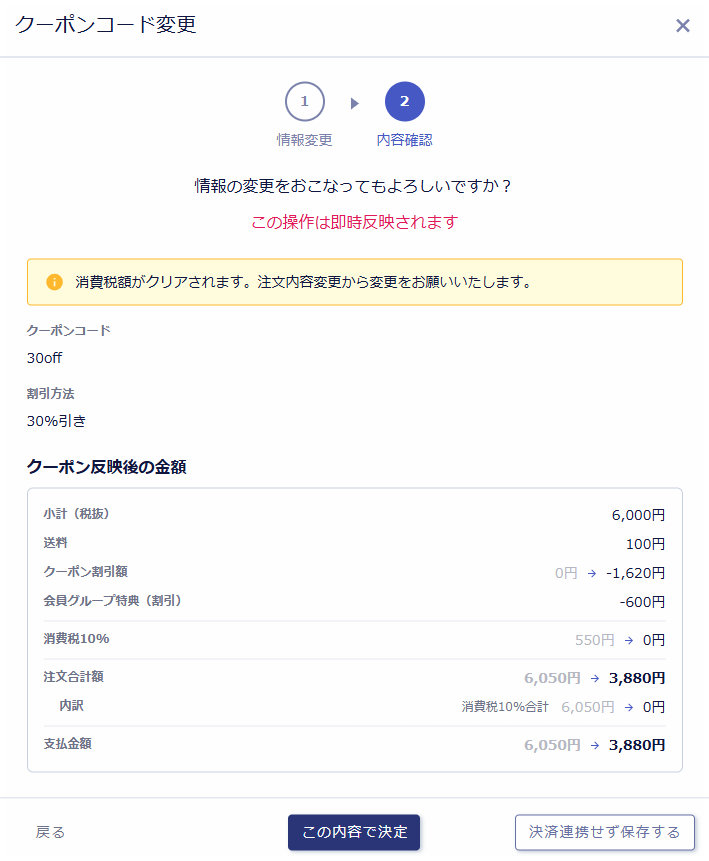The image size is (709, 861).
Task: Click the arrow in 内訳 row
Action: [629, 707]
